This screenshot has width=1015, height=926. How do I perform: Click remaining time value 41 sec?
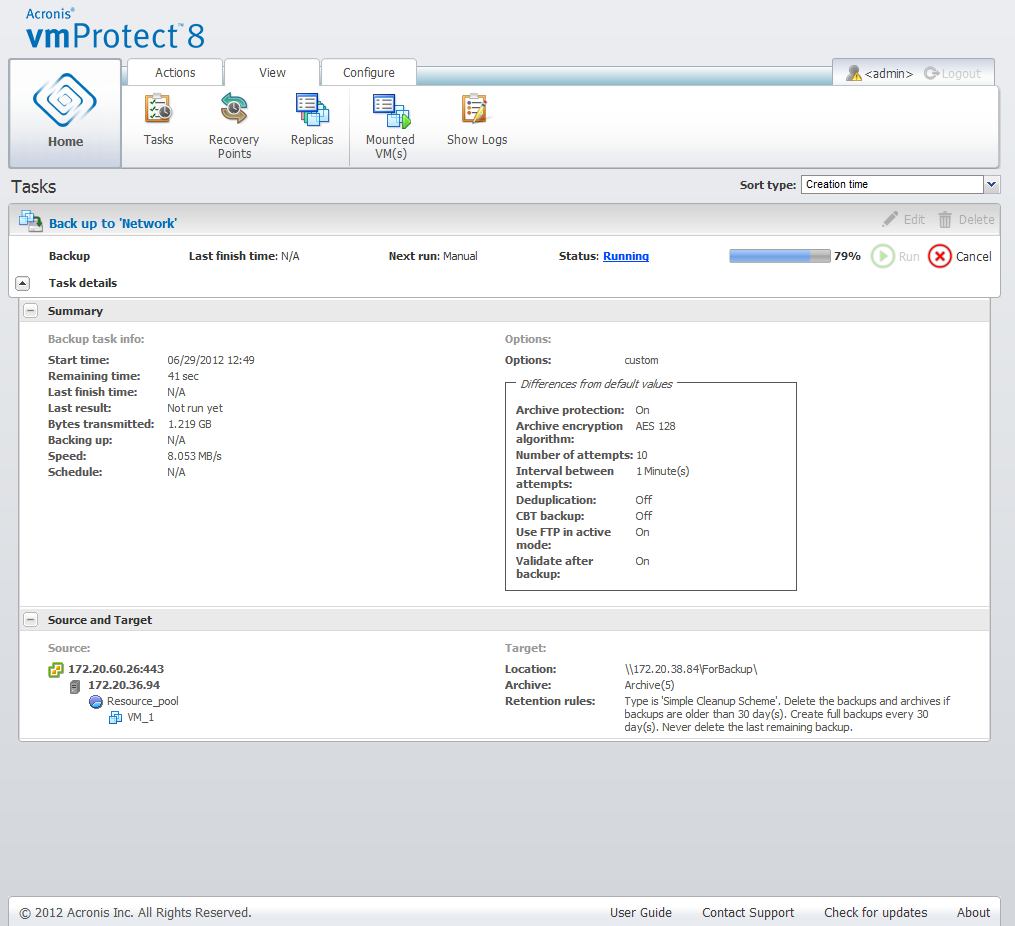[183, 377]
